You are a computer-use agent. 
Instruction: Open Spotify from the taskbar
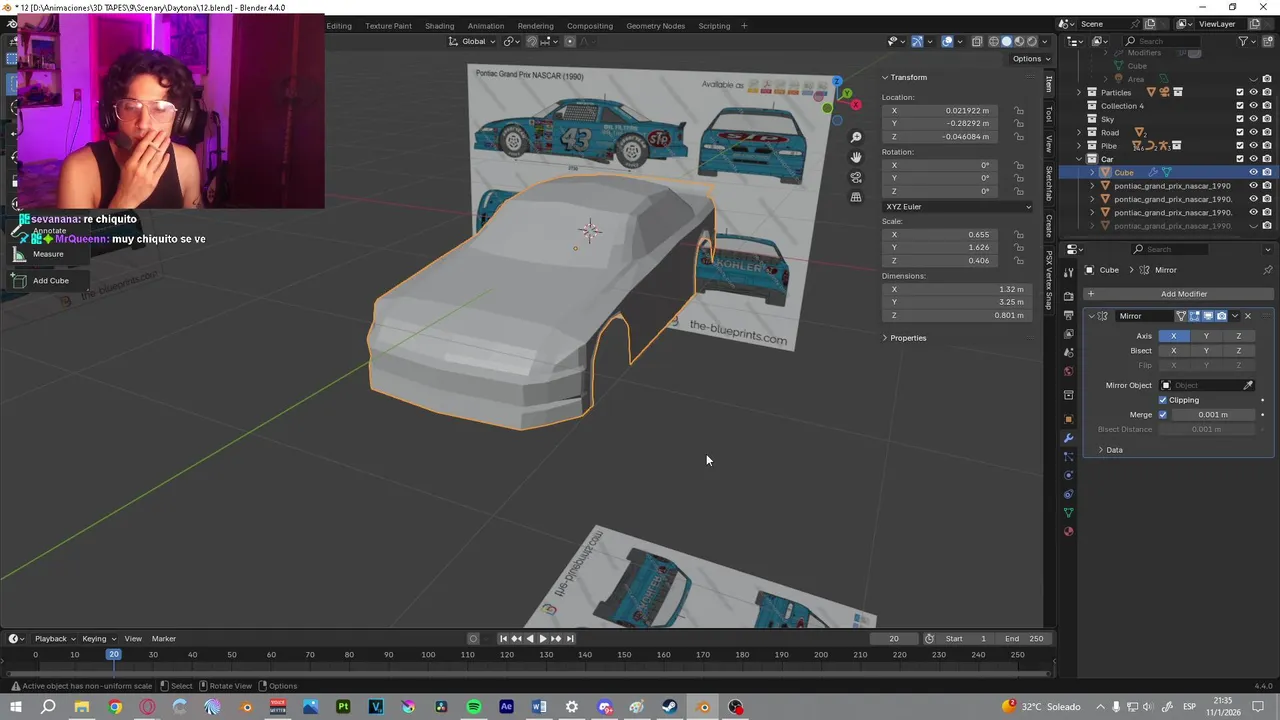coord(474,707)
